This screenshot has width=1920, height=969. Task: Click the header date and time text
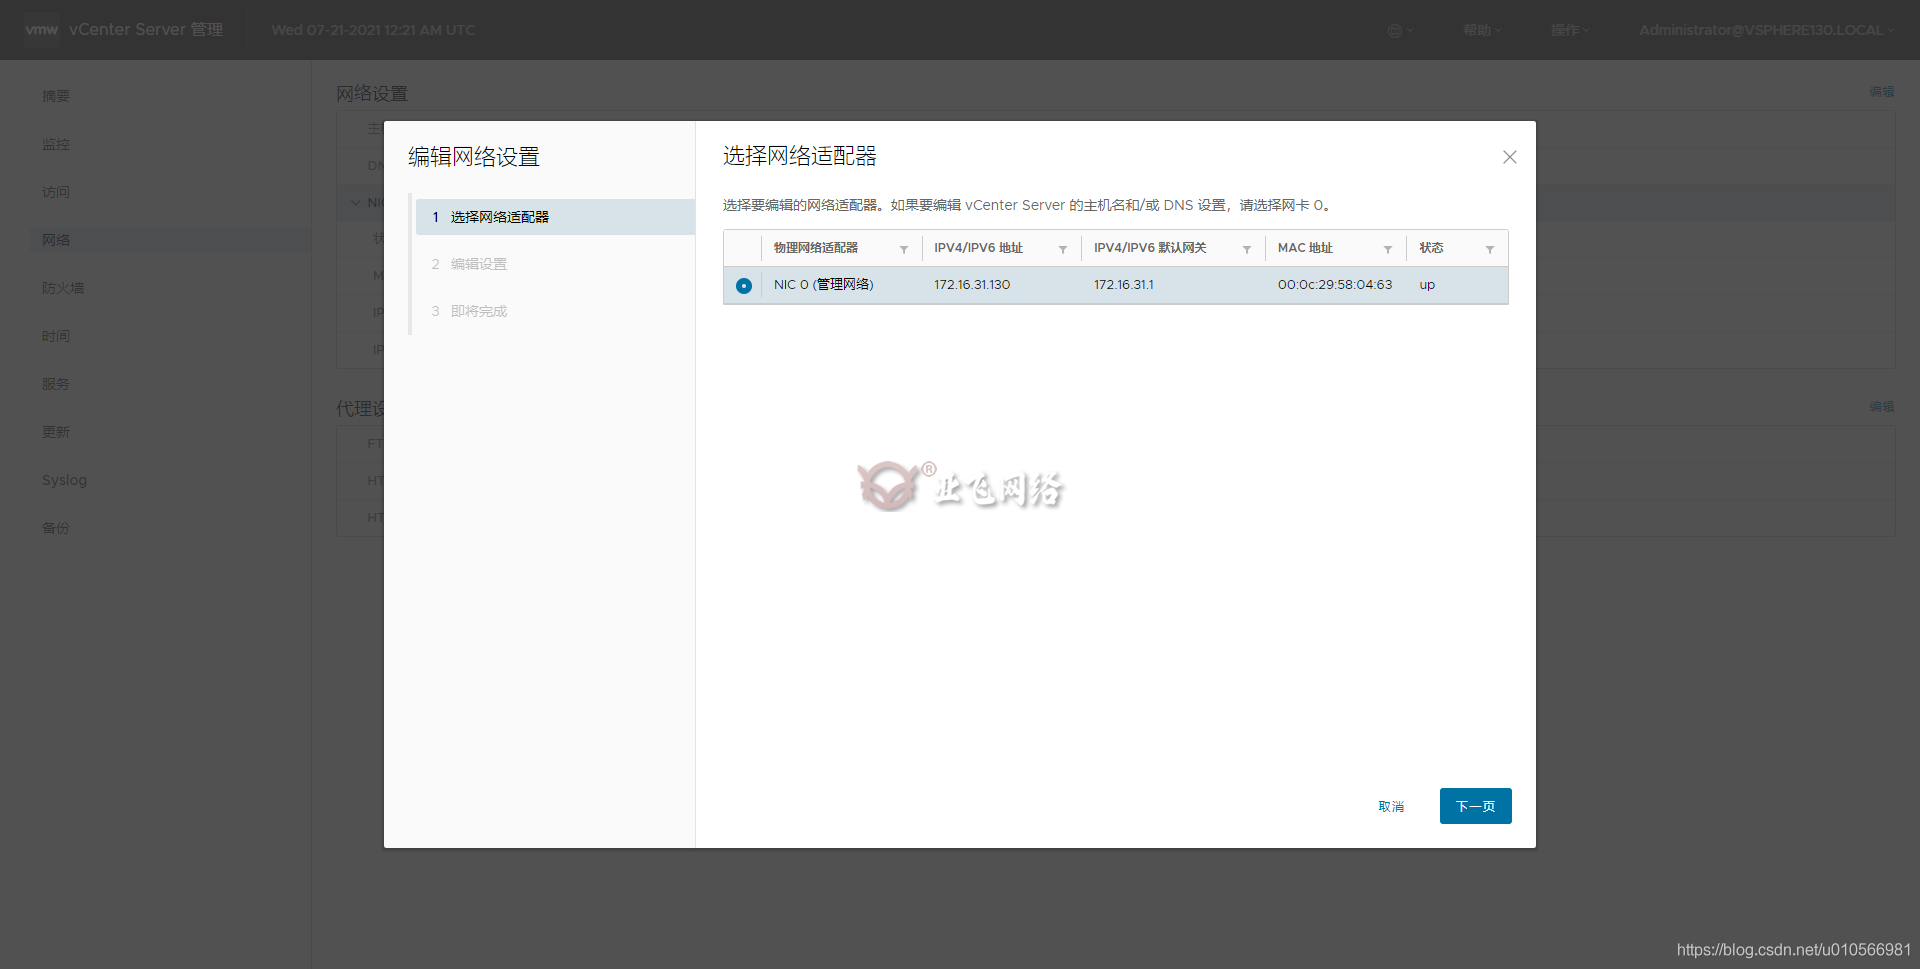(x=373, y=30)
